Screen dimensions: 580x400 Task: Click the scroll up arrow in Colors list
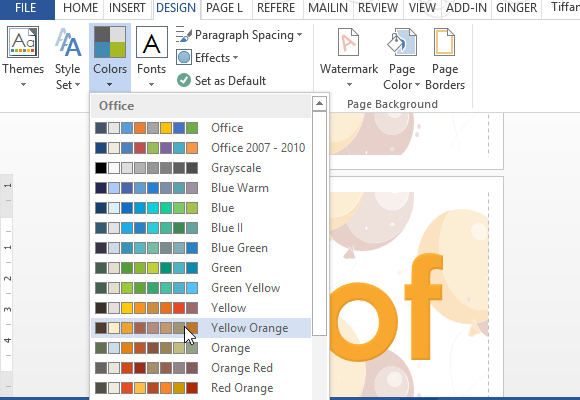point(319,104)
